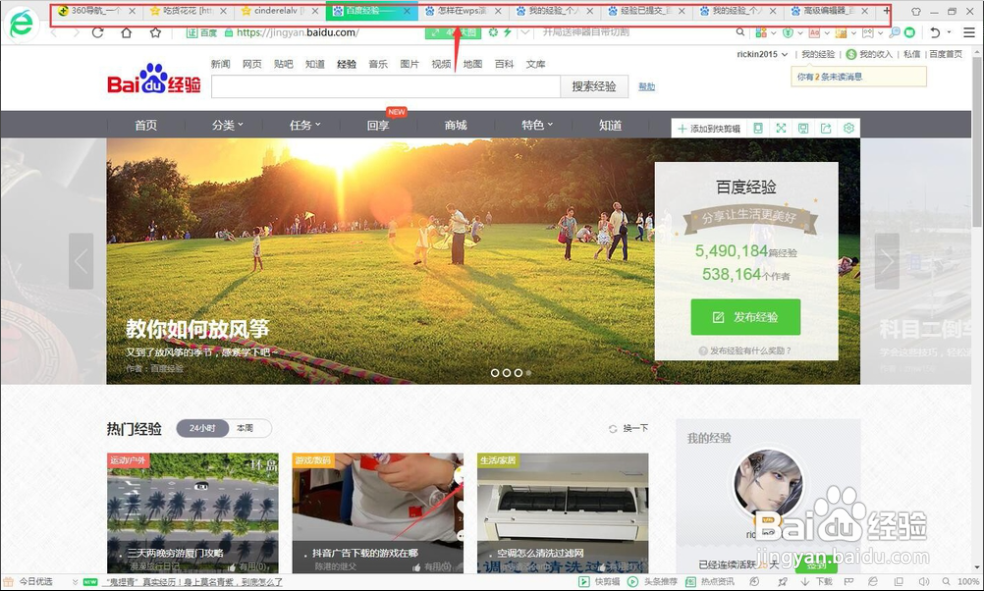Select third carousel dot indicator
The width and height of the screenshot is (984, 591).
click(518, 373)
